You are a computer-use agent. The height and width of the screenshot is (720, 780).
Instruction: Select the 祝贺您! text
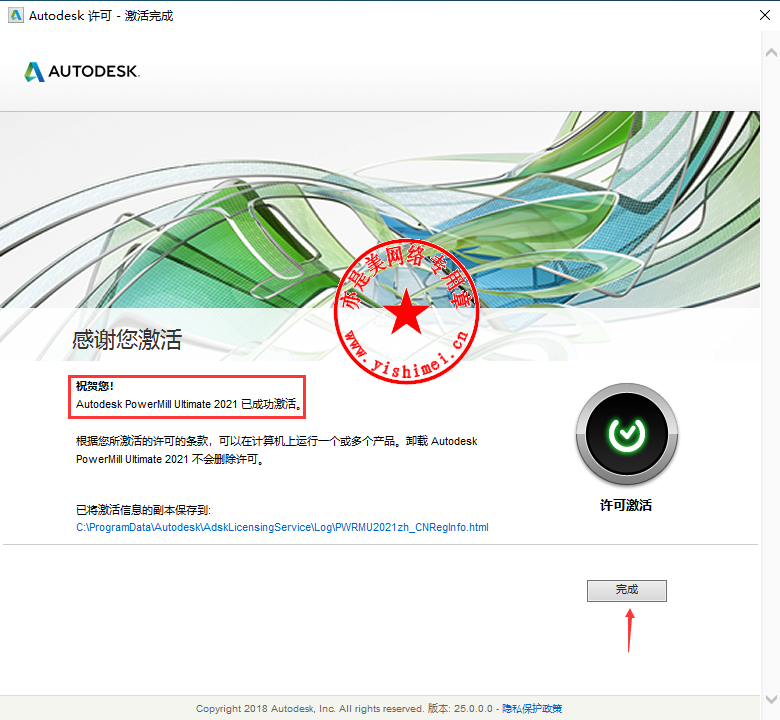click(x=95, y=386)
